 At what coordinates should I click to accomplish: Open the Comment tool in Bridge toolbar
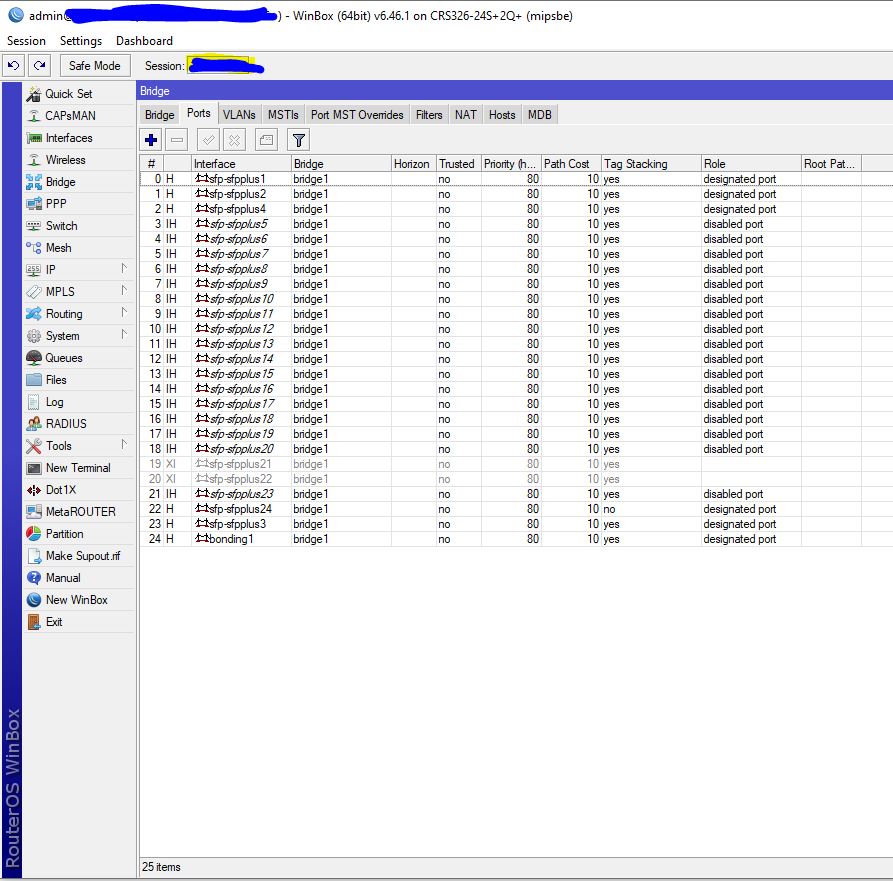coord(266,140)
